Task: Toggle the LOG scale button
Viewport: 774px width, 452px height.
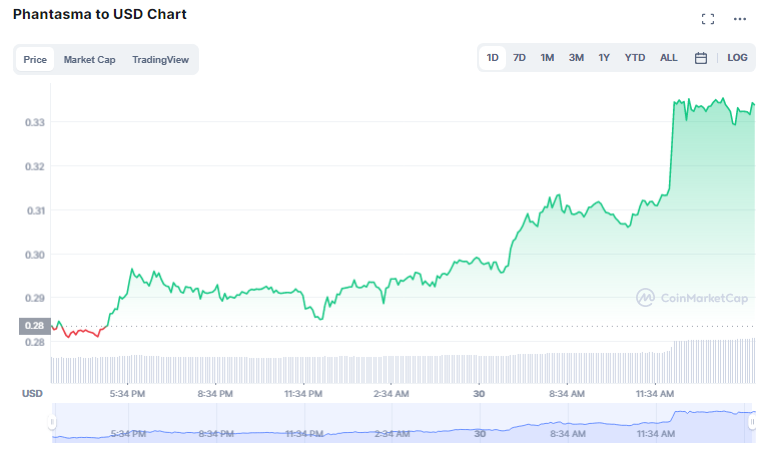Action: (737, 58)
